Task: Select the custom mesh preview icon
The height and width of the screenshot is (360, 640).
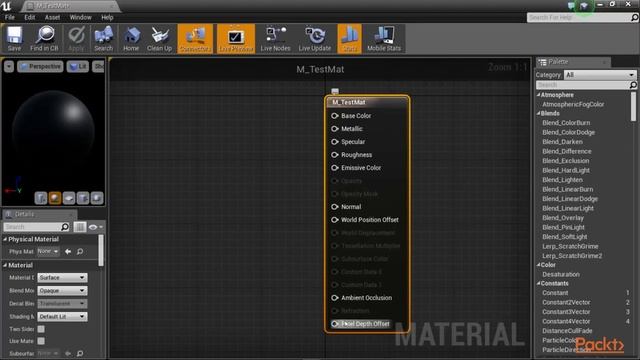Action: (97, 198)
